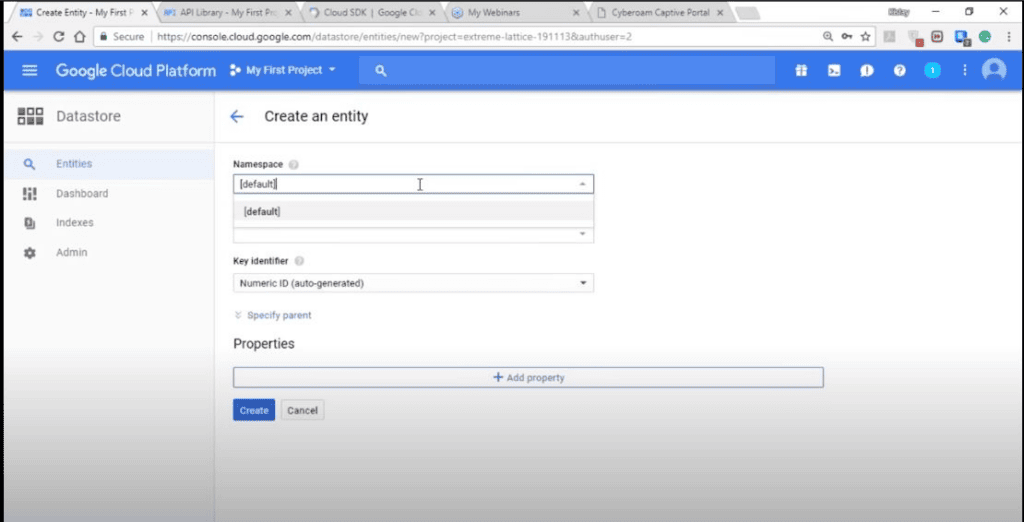The image size is (1024, 522).
Task: Click the blue Create button
Action: point(254,410)
